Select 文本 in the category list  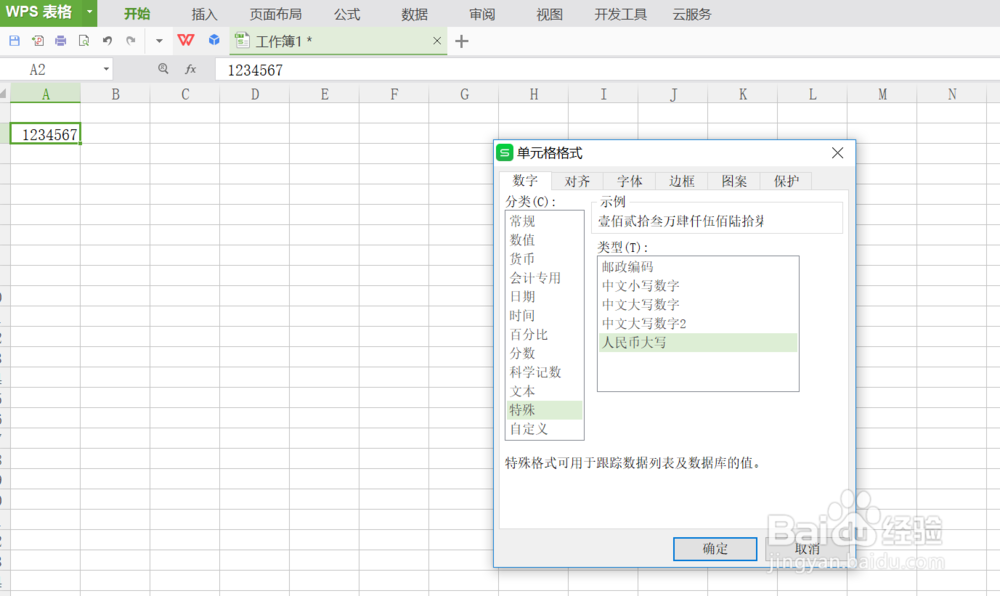[x=545, y=391]
